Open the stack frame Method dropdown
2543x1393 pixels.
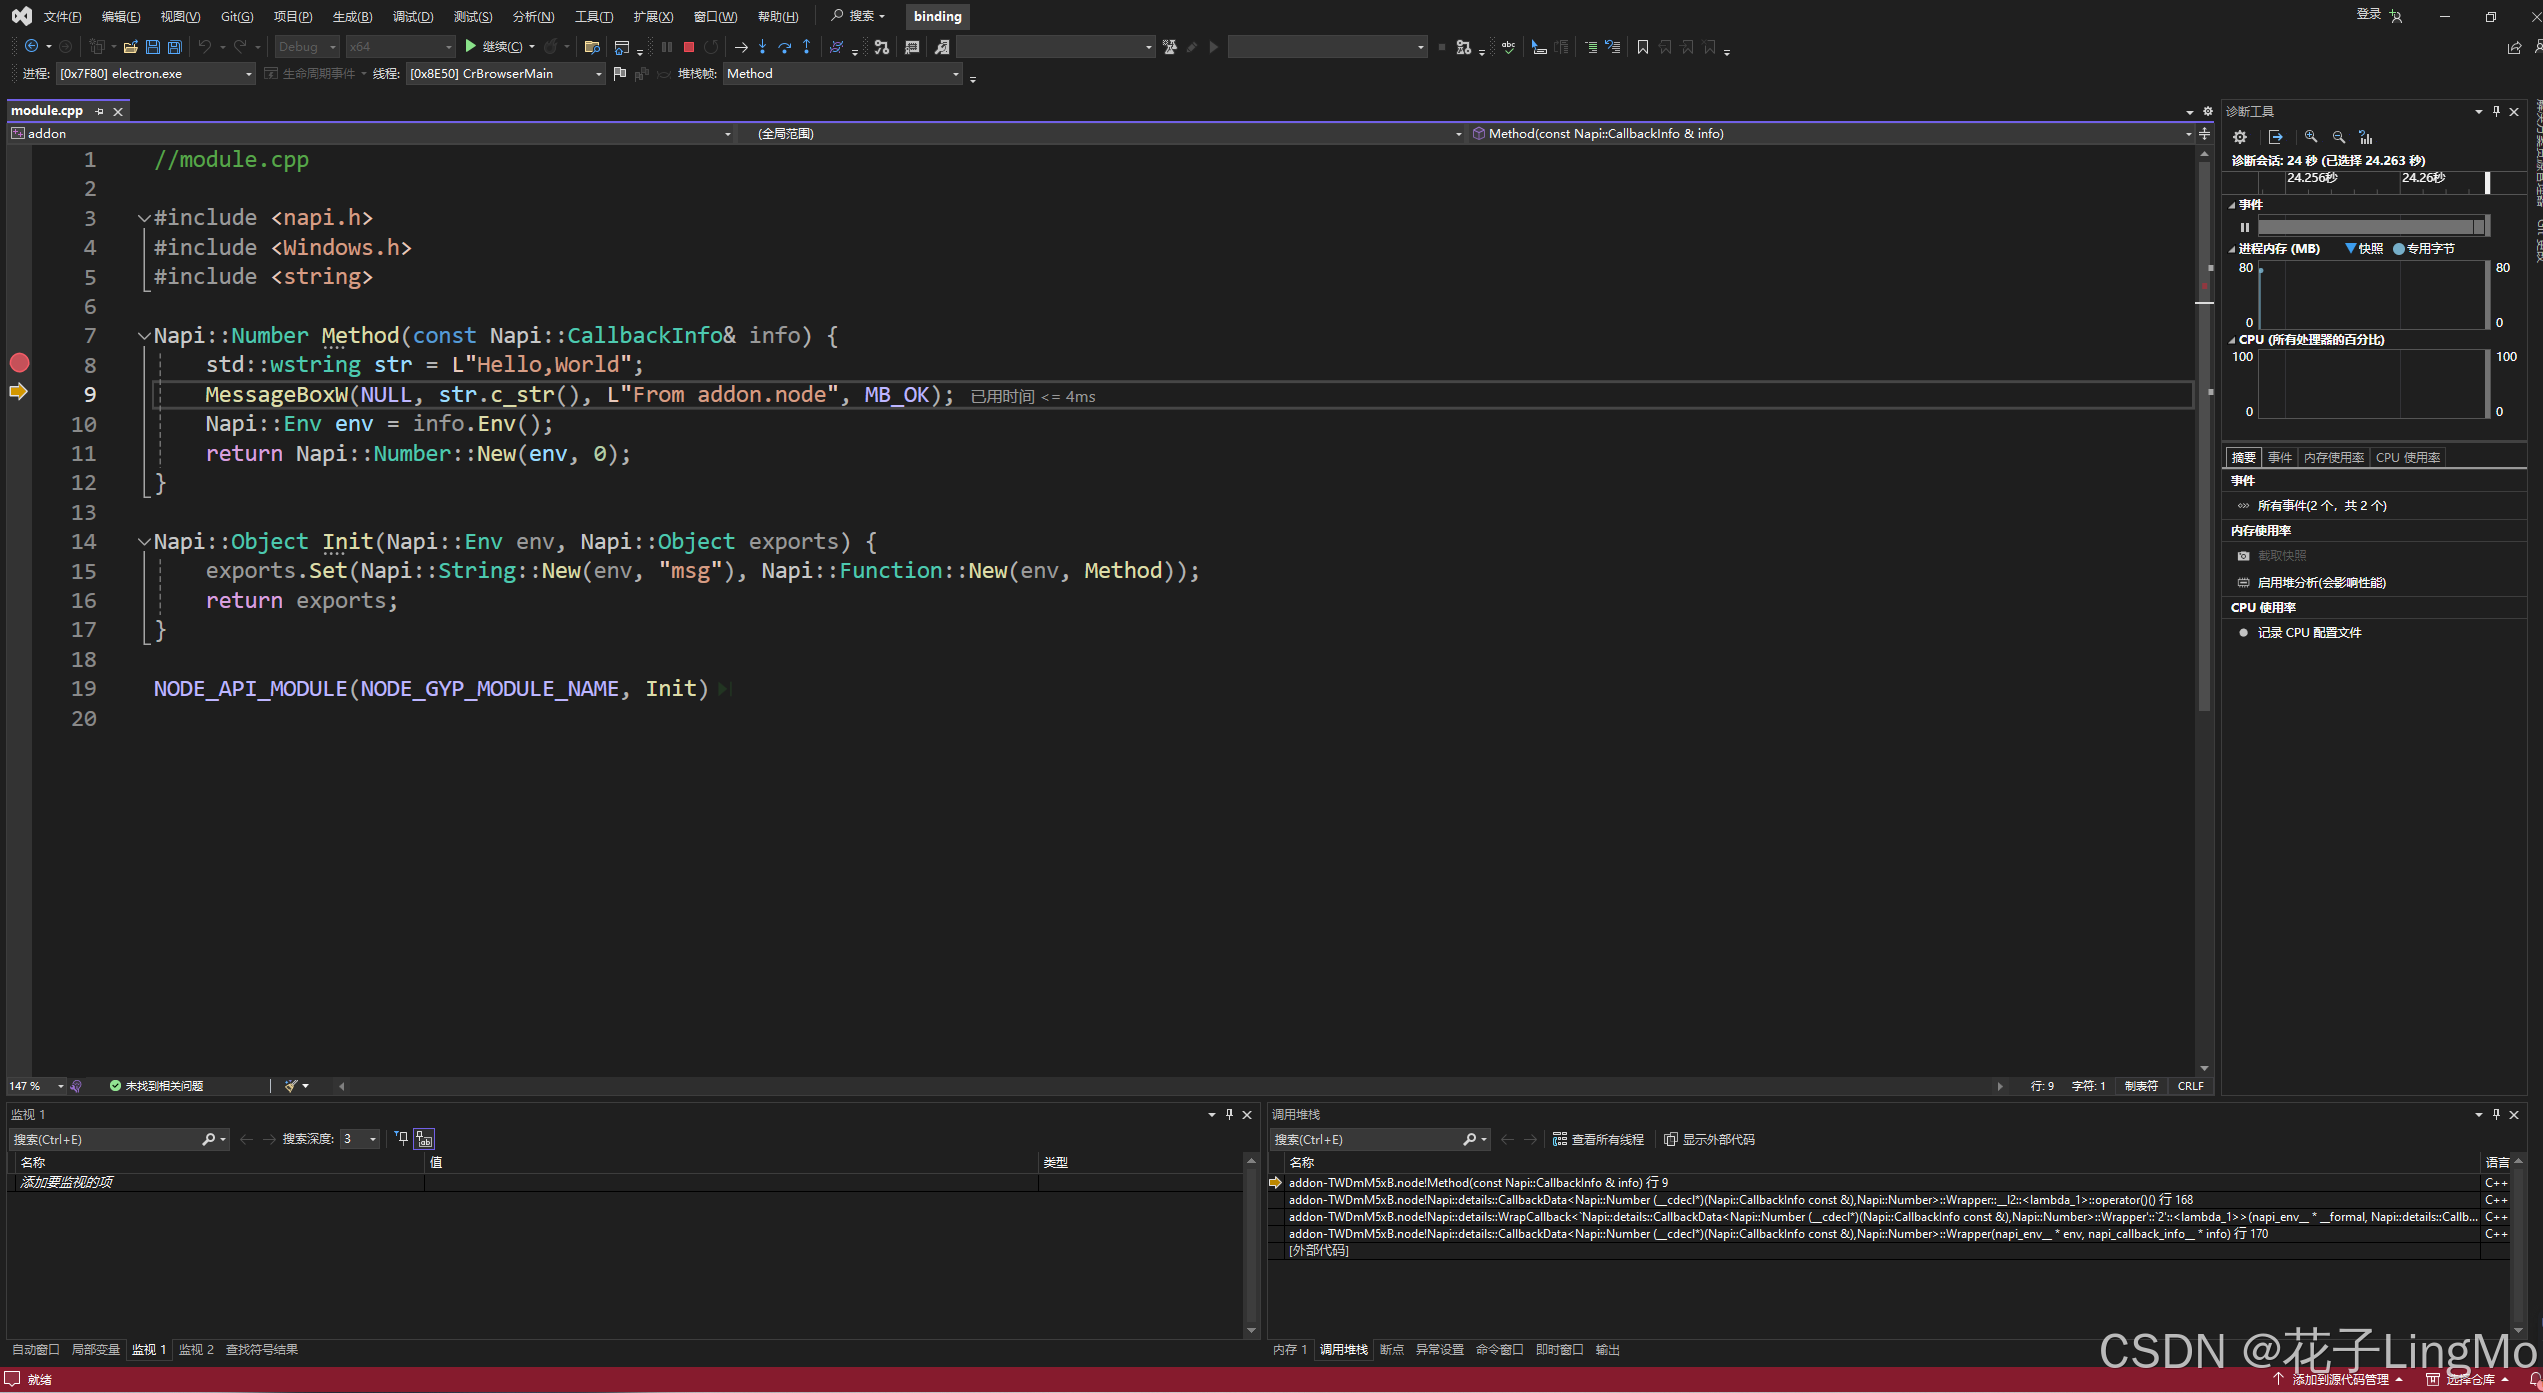coord(955,74)
